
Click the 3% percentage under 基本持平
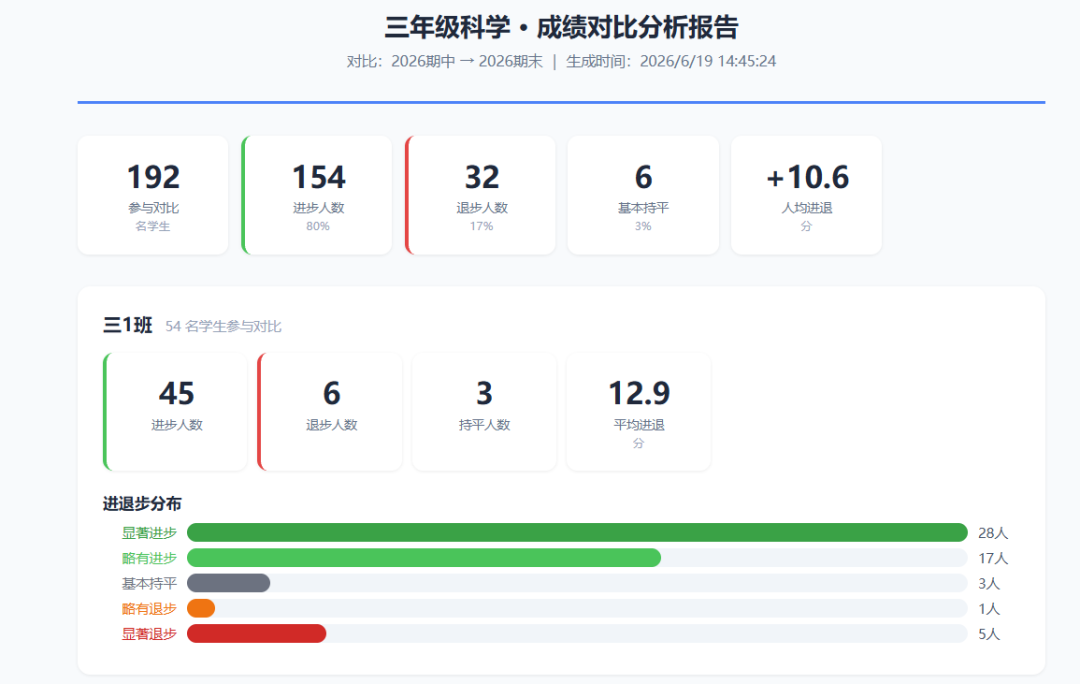(643, 226)
